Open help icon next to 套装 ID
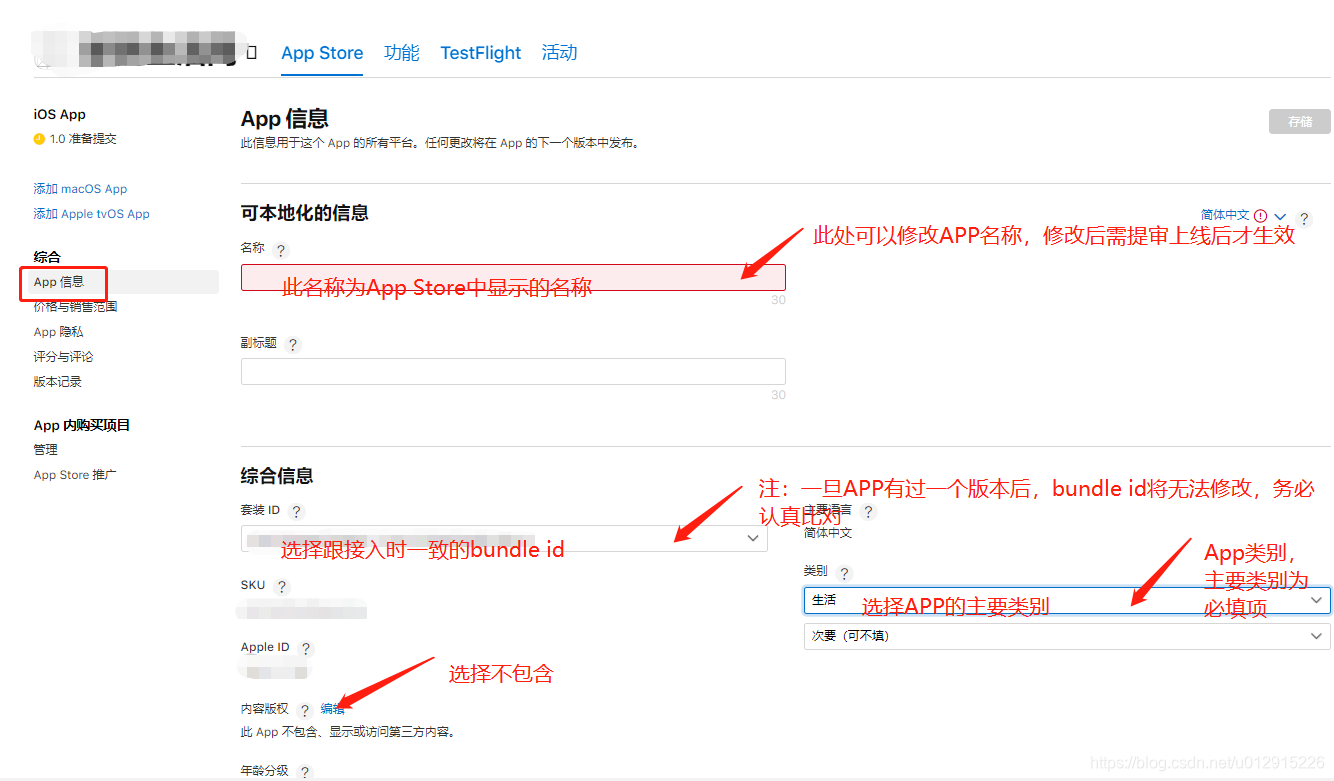The height and width of the screenshot is (781, 1334). [296, 512]
